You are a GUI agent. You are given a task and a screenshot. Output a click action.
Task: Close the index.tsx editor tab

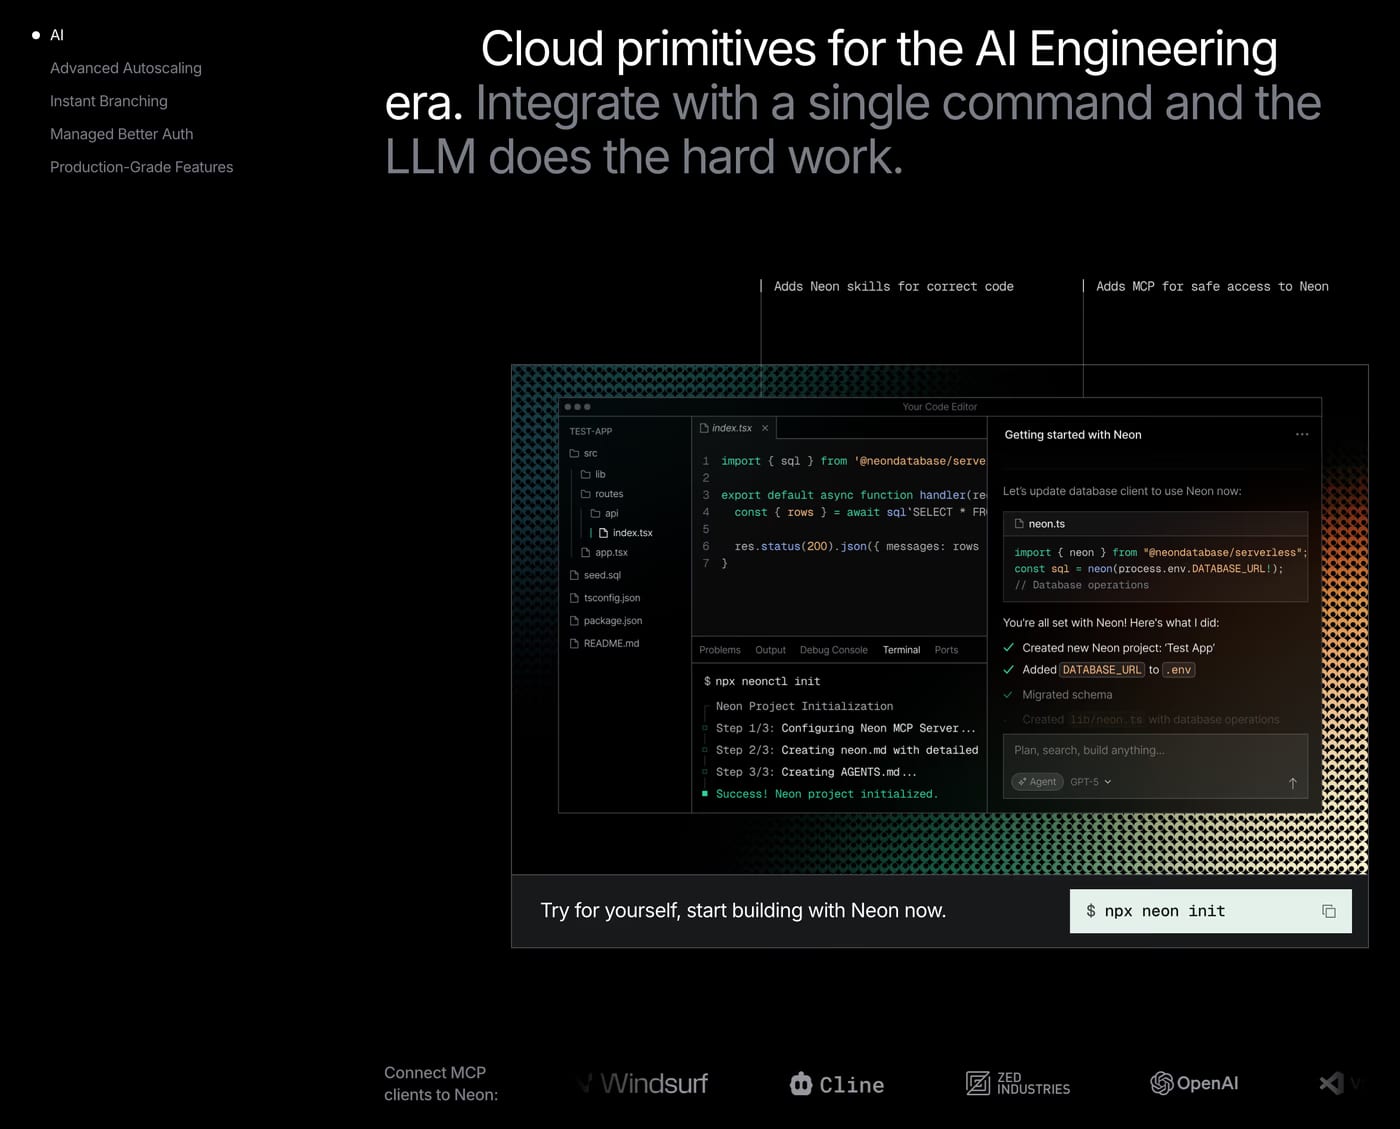[765, 428]
